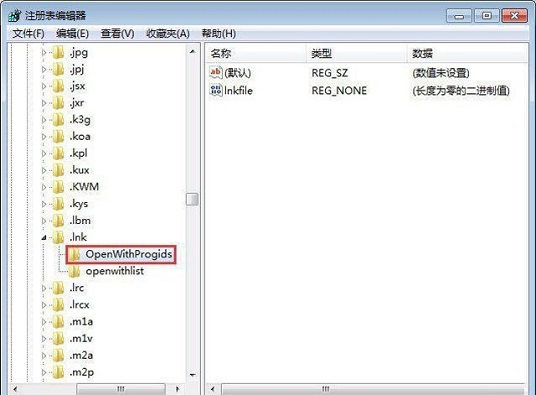Image resolution: width=536 pixels, height=395 pixels.
Task: Click the .m2a folder icon
Action: click(x=58, y=355)
